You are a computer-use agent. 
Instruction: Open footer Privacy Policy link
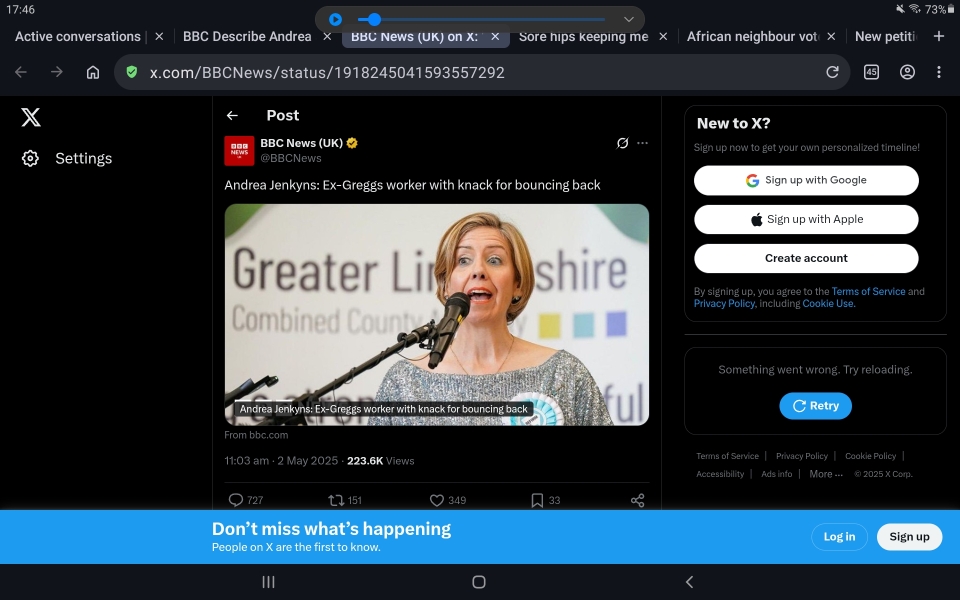[x=802, y=456]
